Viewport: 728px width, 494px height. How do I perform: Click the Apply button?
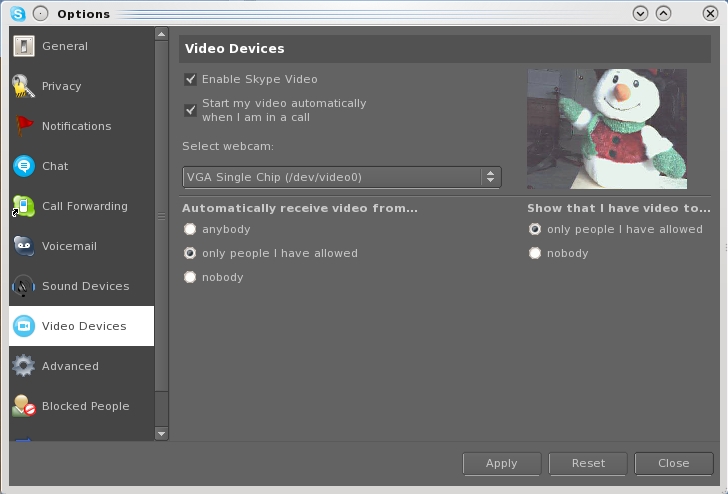(502, 463)
